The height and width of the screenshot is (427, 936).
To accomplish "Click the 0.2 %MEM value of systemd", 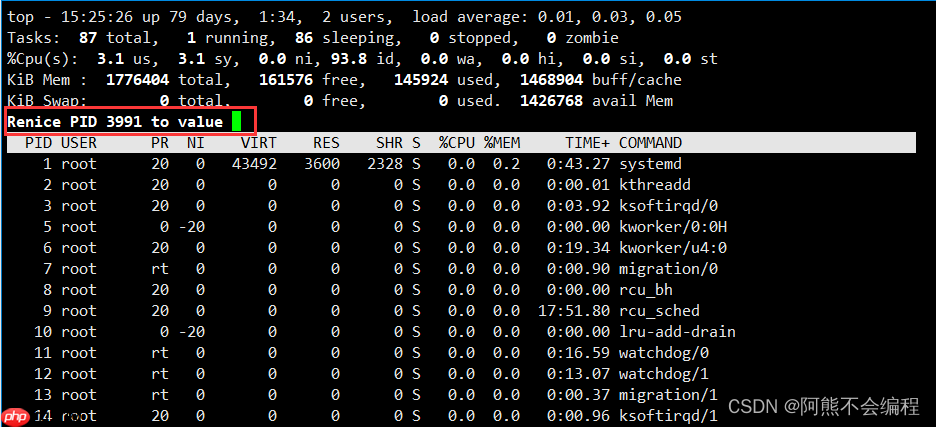I will (506, 164).
